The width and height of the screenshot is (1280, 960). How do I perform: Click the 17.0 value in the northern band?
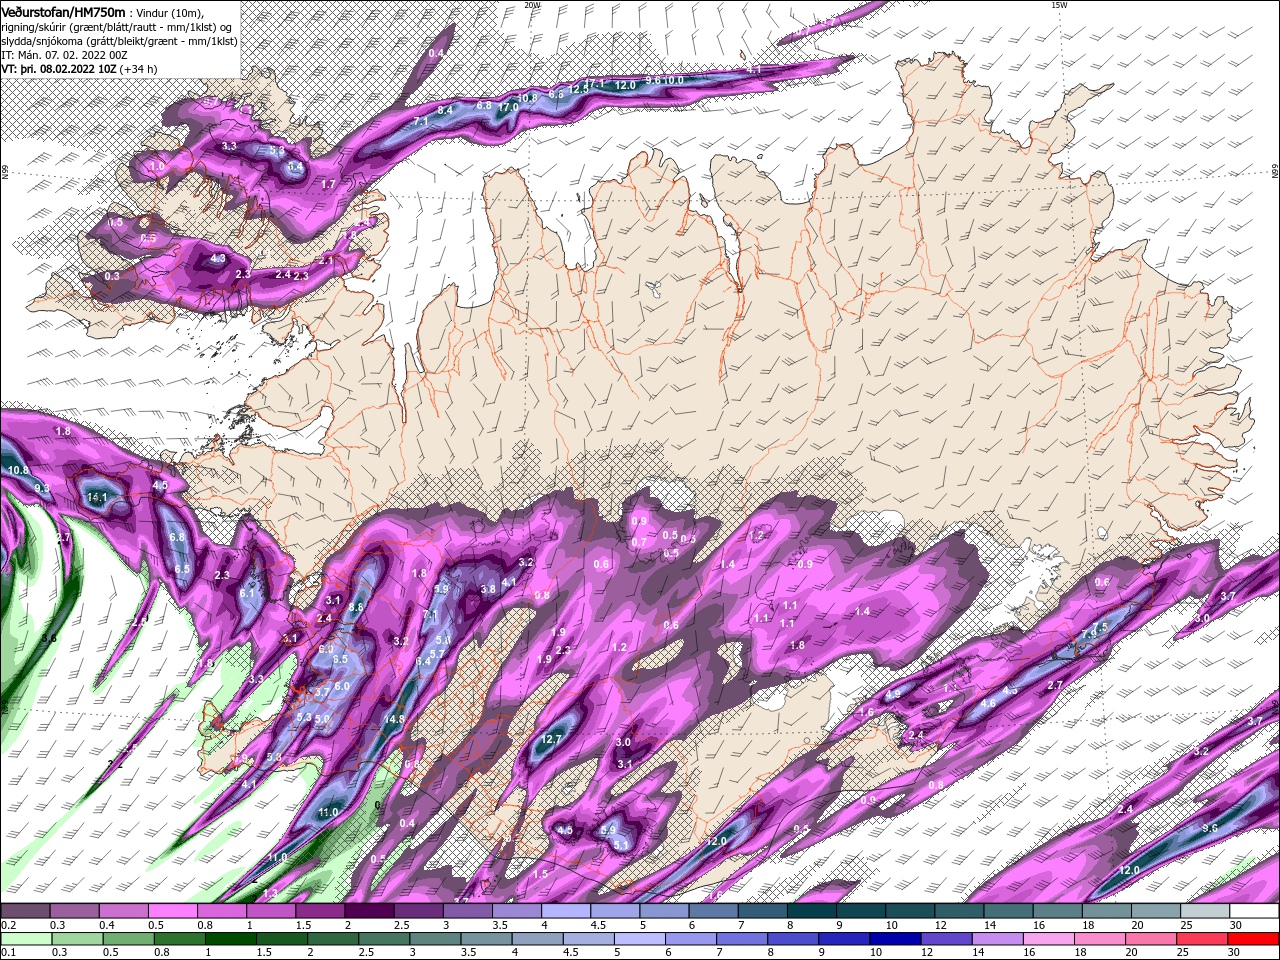508,108
